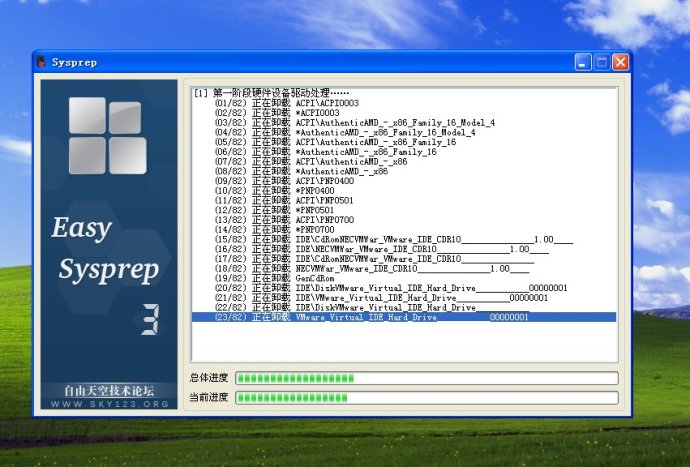Select row (21/82) IDE\VMware_Virtual_IDE_Hard_Drive

pos(404,298)
